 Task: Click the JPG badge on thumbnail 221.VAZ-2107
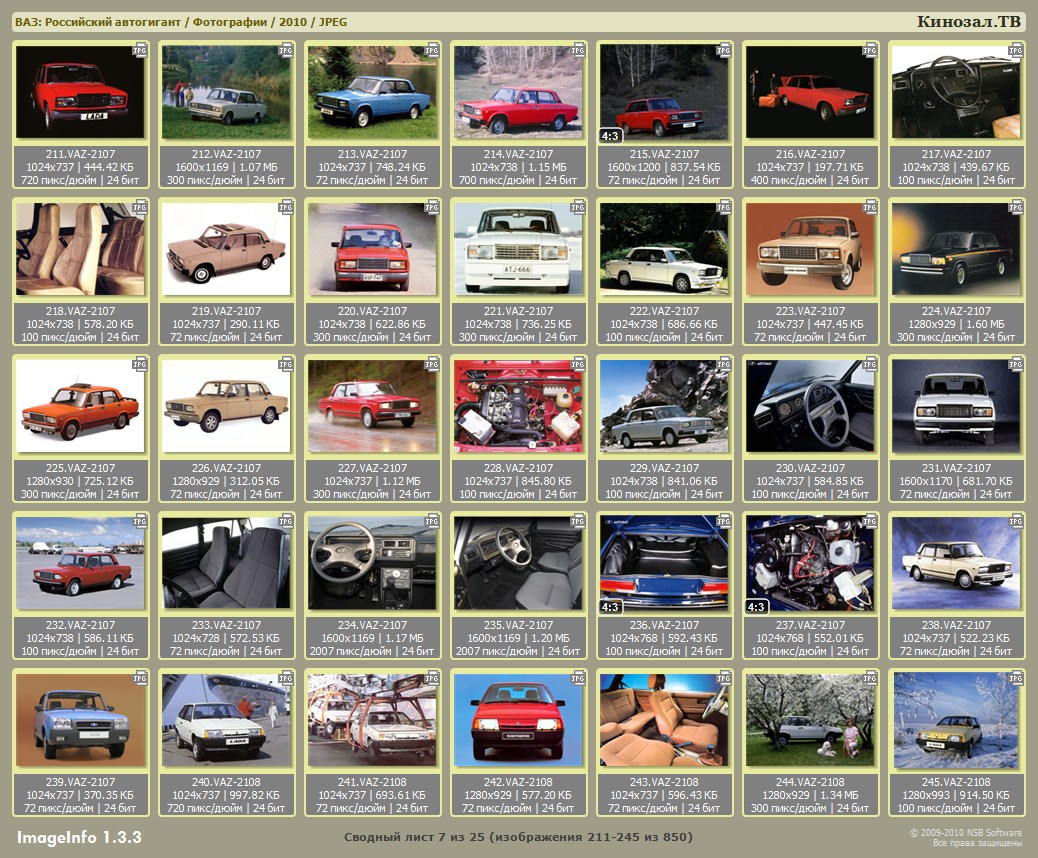pos(578,207)
